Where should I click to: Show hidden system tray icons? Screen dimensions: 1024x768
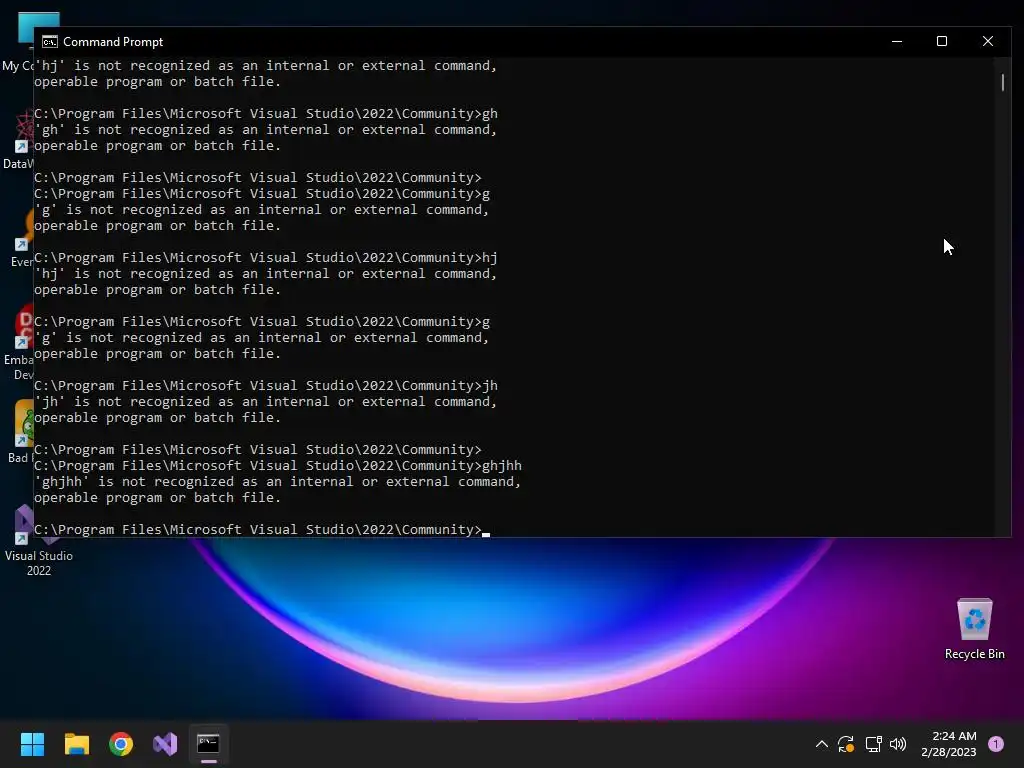[822, 744]
